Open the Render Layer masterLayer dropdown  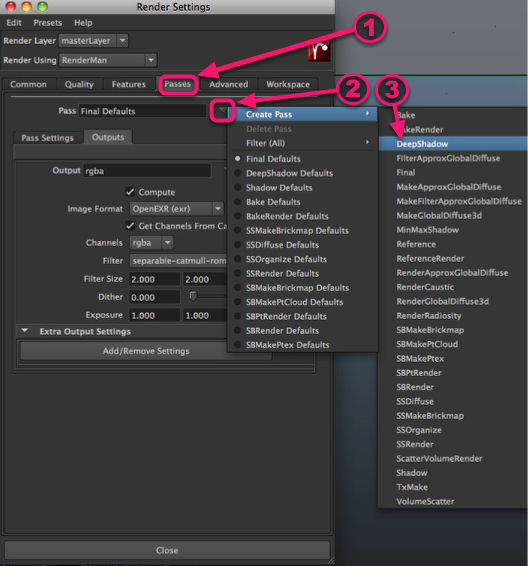[x=93, y=41]
